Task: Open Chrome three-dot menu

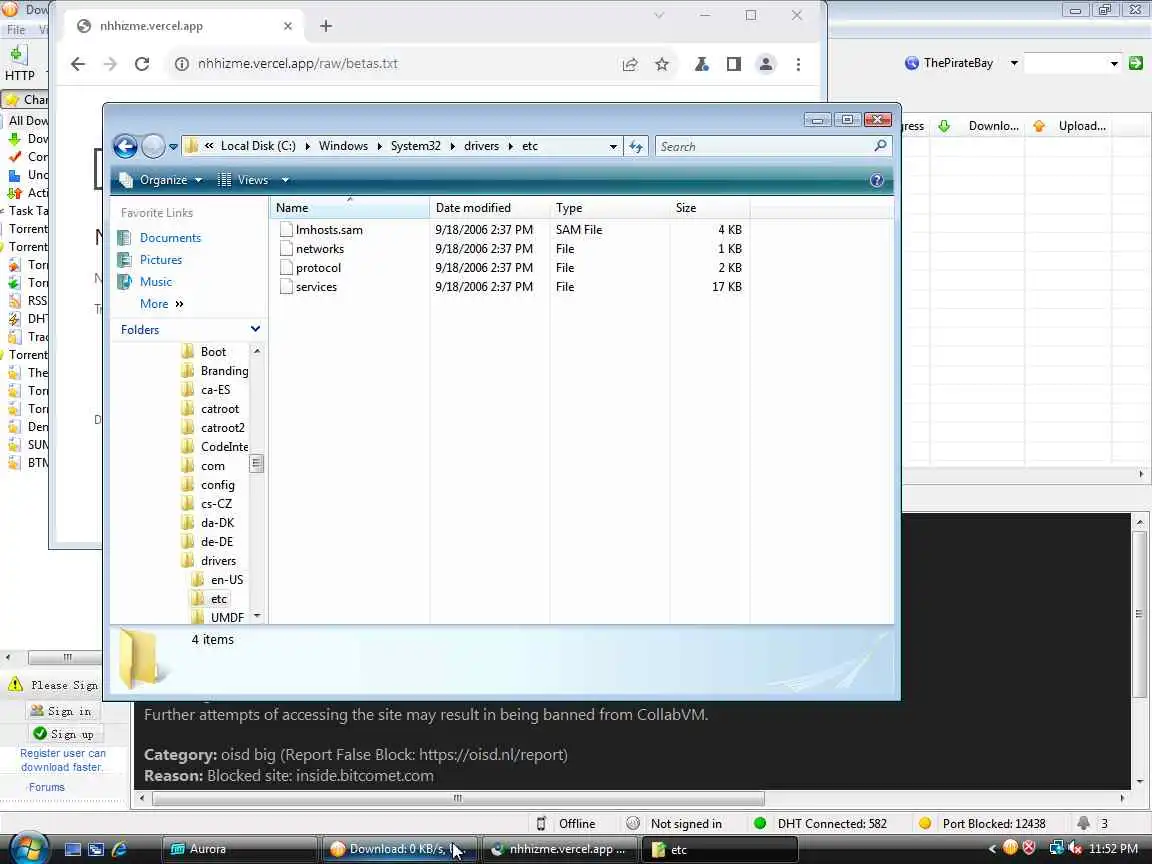Action: 798,64
